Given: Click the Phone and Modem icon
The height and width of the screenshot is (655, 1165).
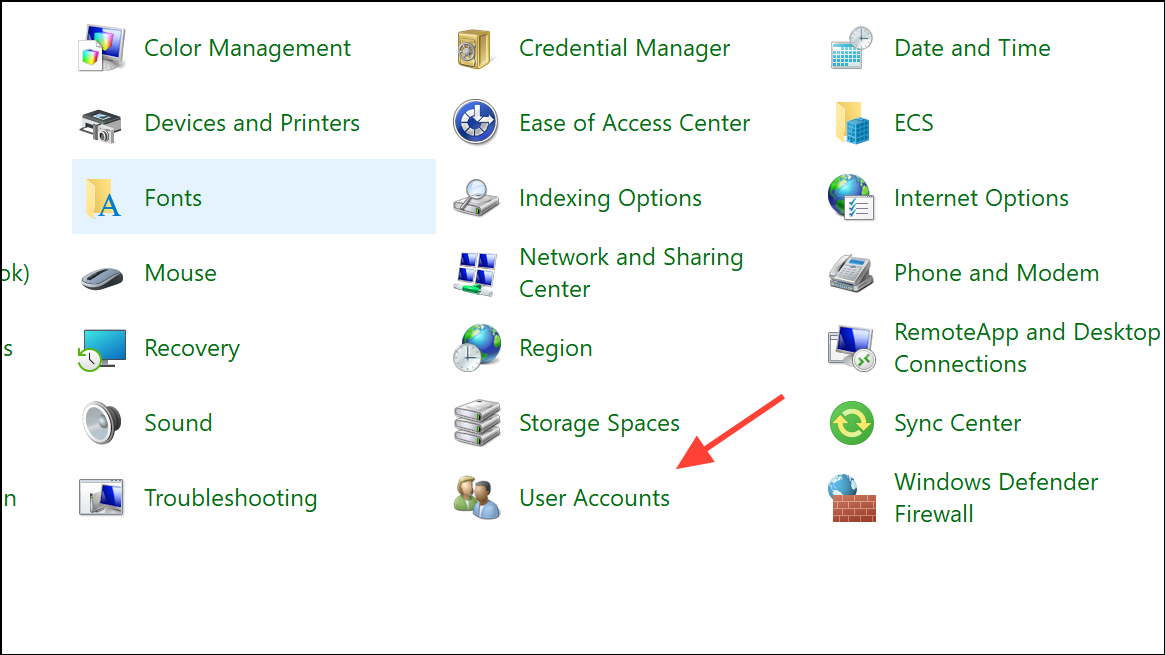Looking at the screenshot, I should (851, 273).
